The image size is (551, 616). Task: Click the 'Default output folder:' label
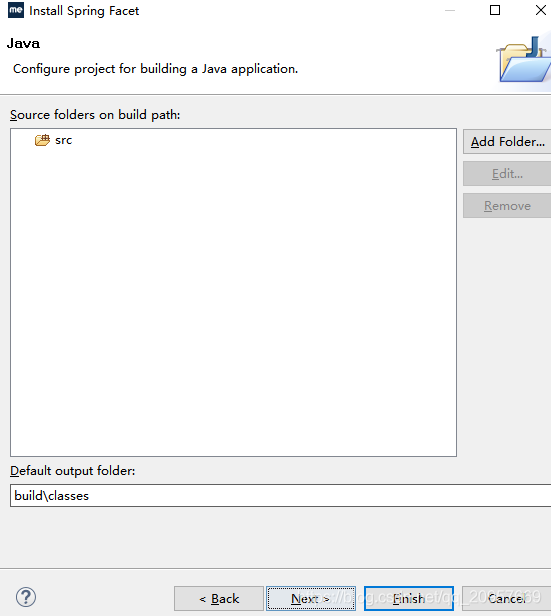73,471
